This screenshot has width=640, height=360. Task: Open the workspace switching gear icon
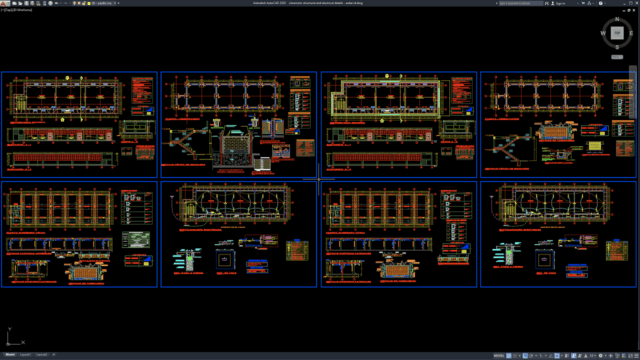600,356
